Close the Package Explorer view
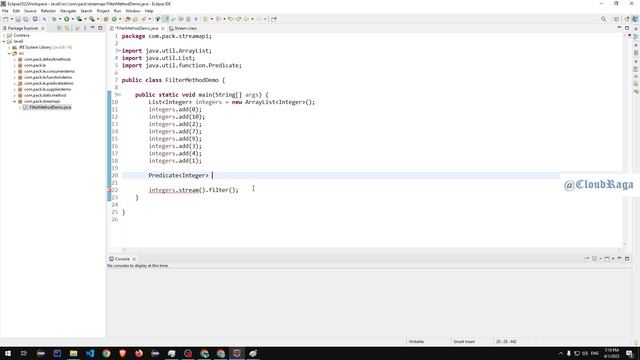640x360 pixels. tap(42, 28)
